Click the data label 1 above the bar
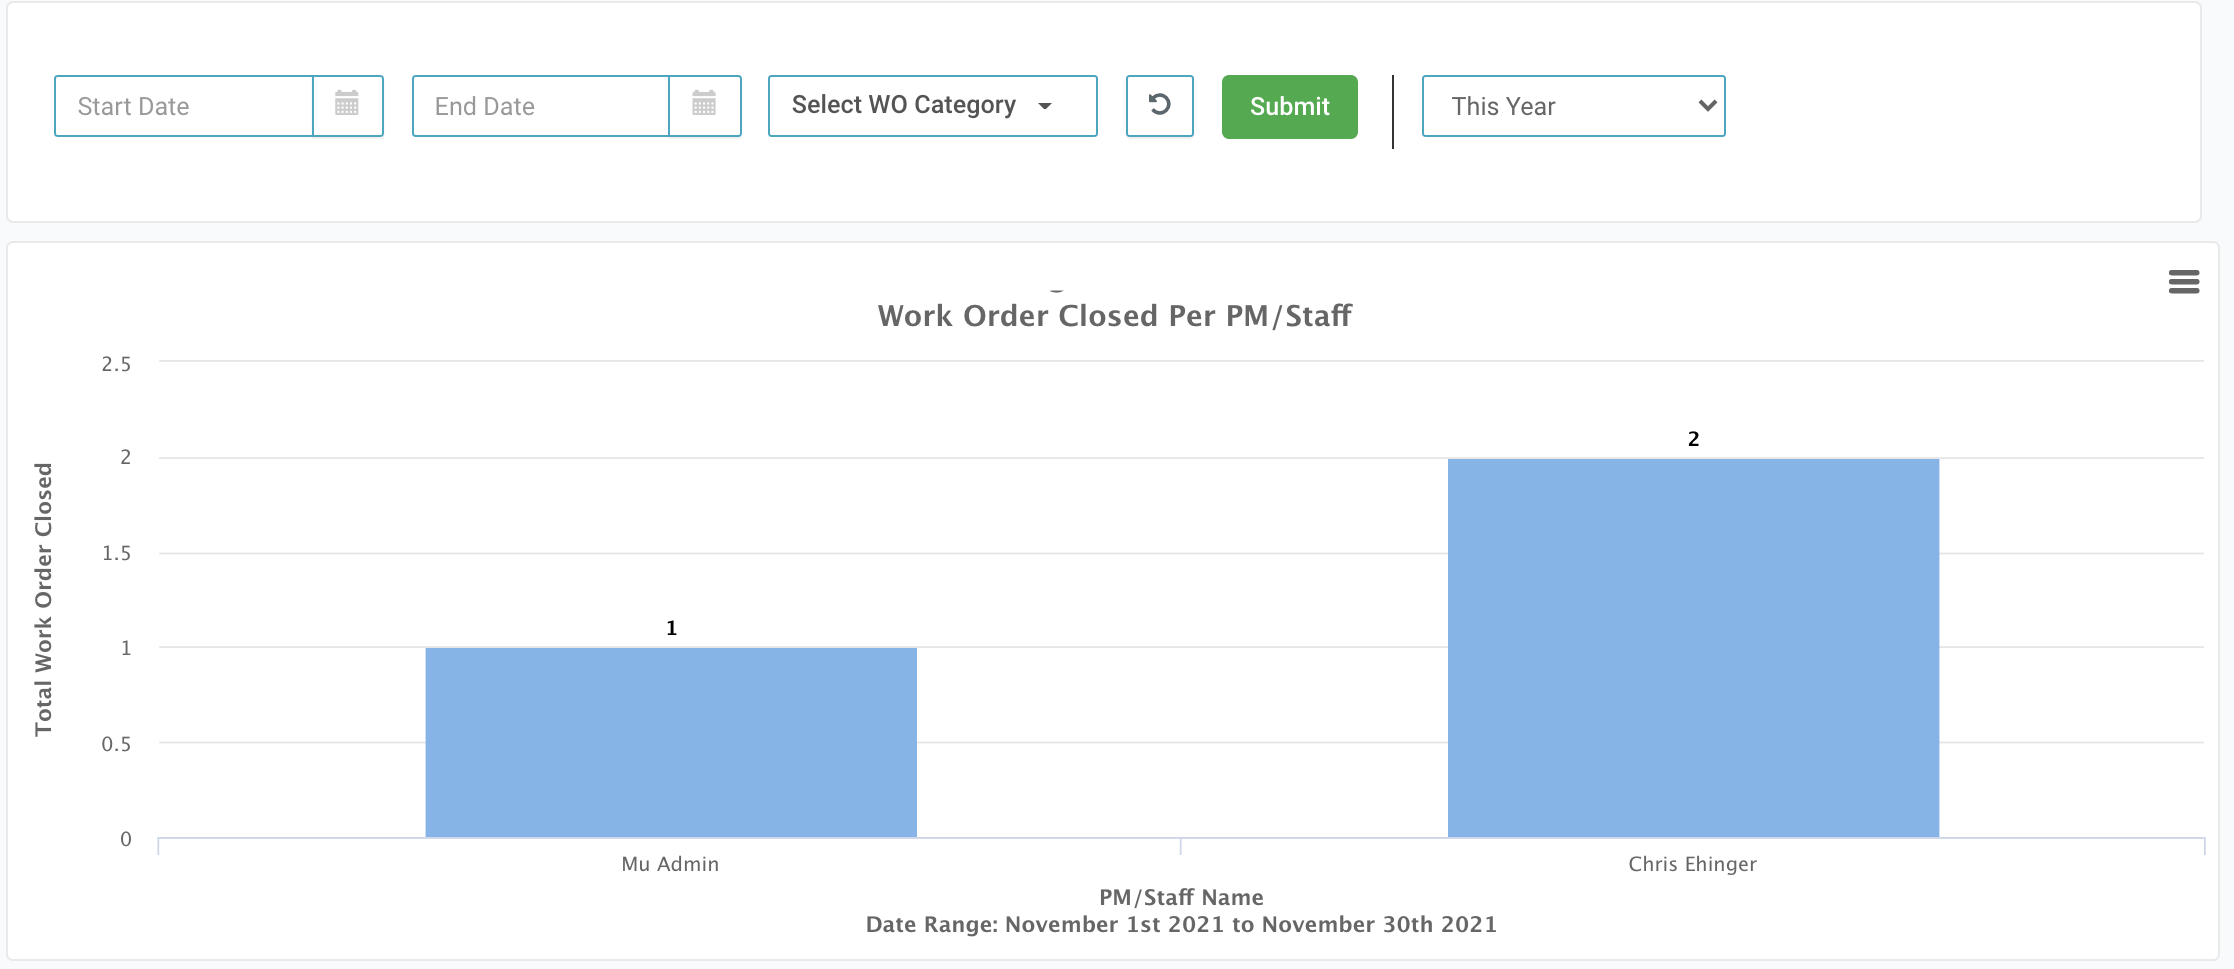The width and height of the screenshot is (2234, 969). 671,628
